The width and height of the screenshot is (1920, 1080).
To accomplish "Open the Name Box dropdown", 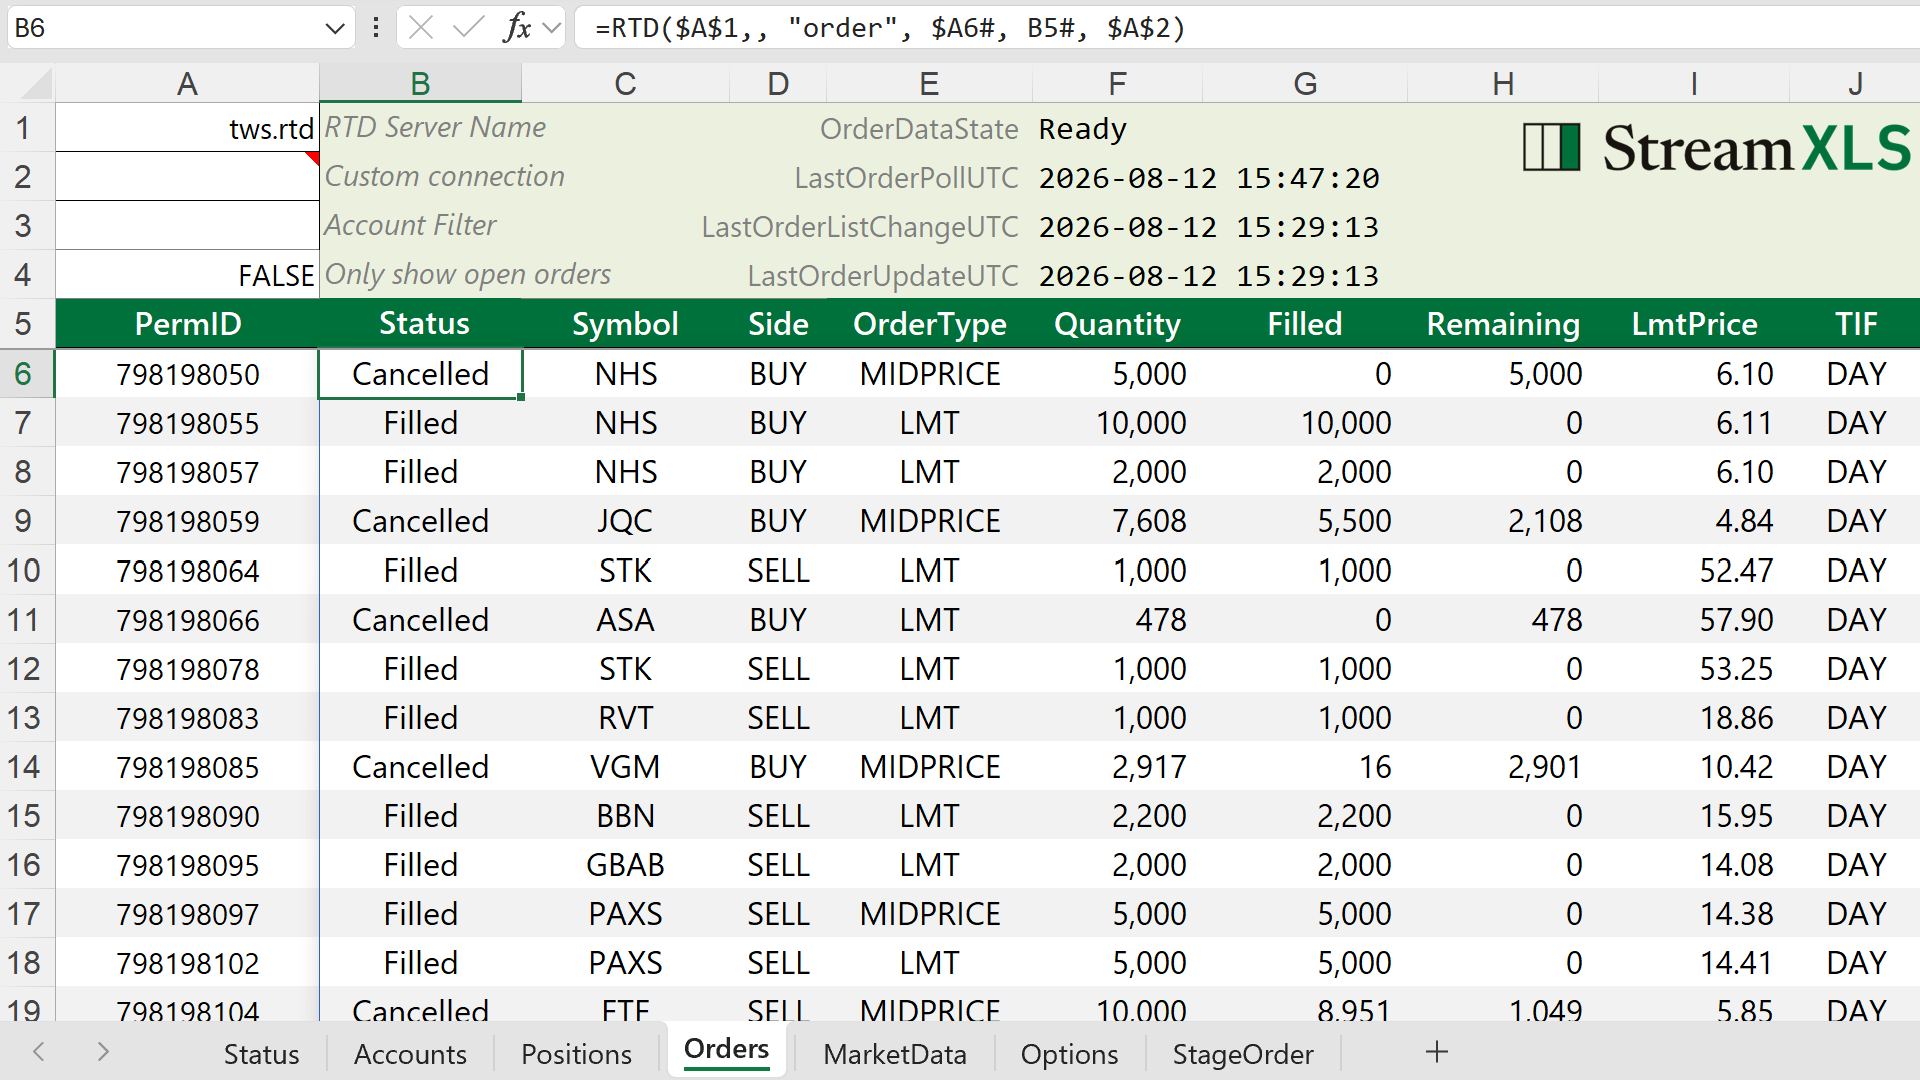I will tap(335, 28).
